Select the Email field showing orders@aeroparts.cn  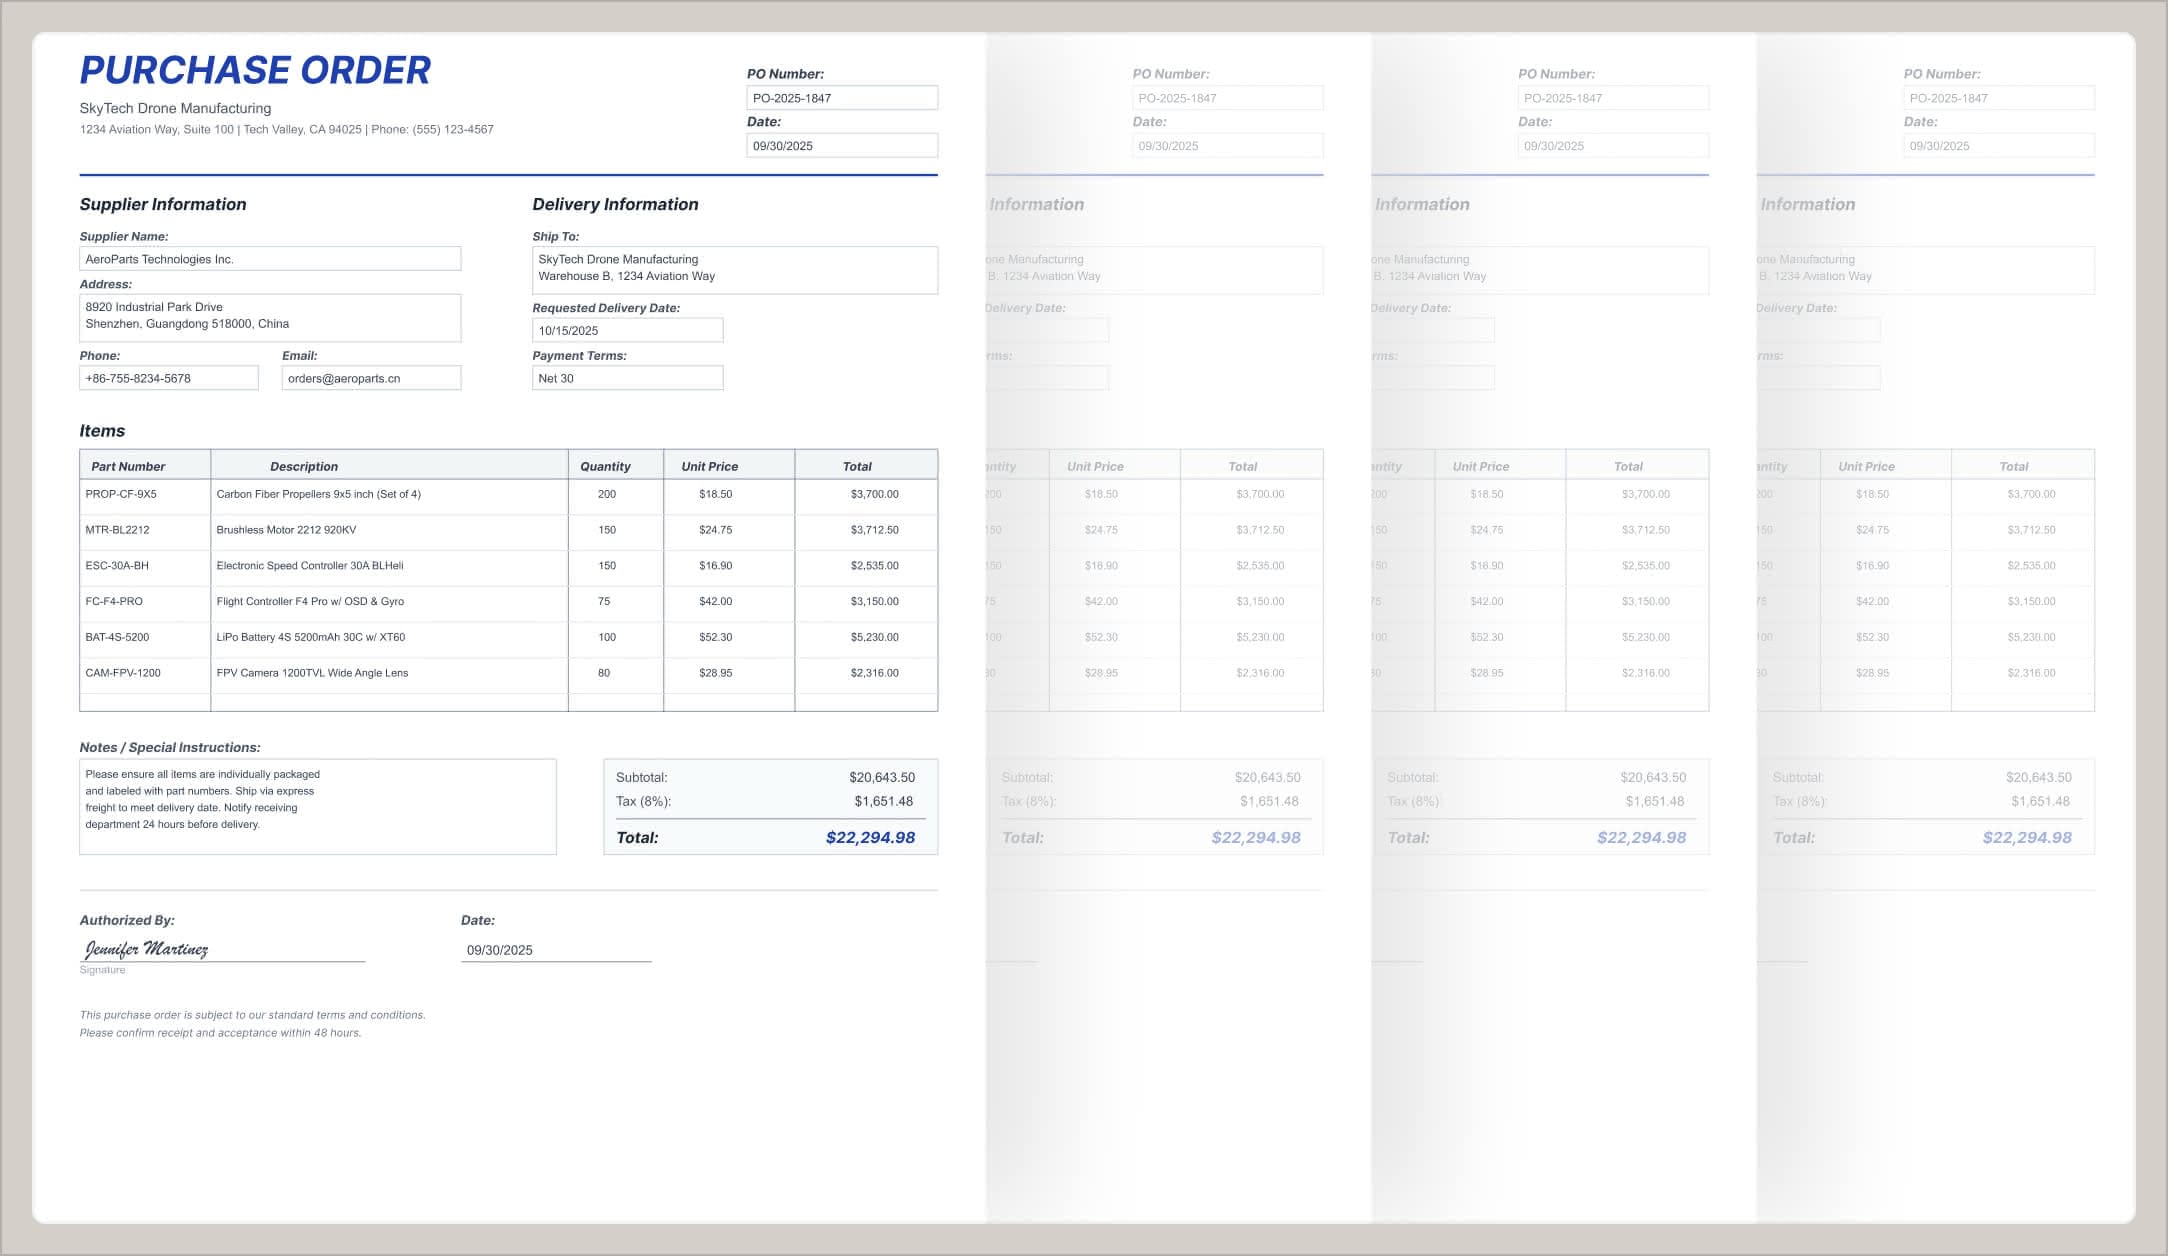[371, 377]
